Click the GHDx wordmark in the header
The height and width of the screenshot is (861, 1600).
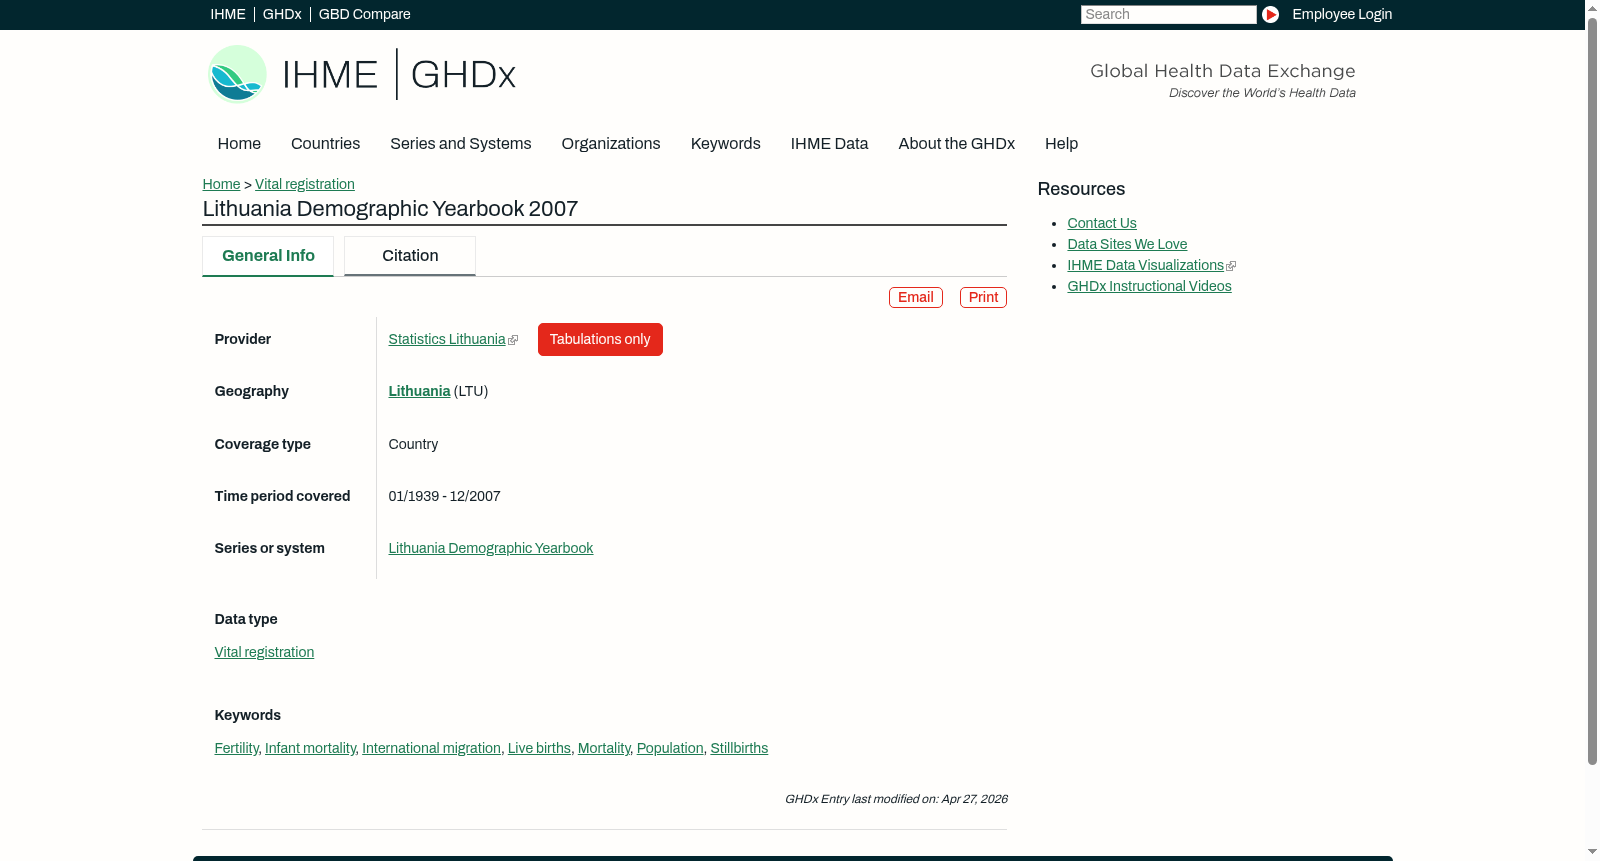pos(463,75)
